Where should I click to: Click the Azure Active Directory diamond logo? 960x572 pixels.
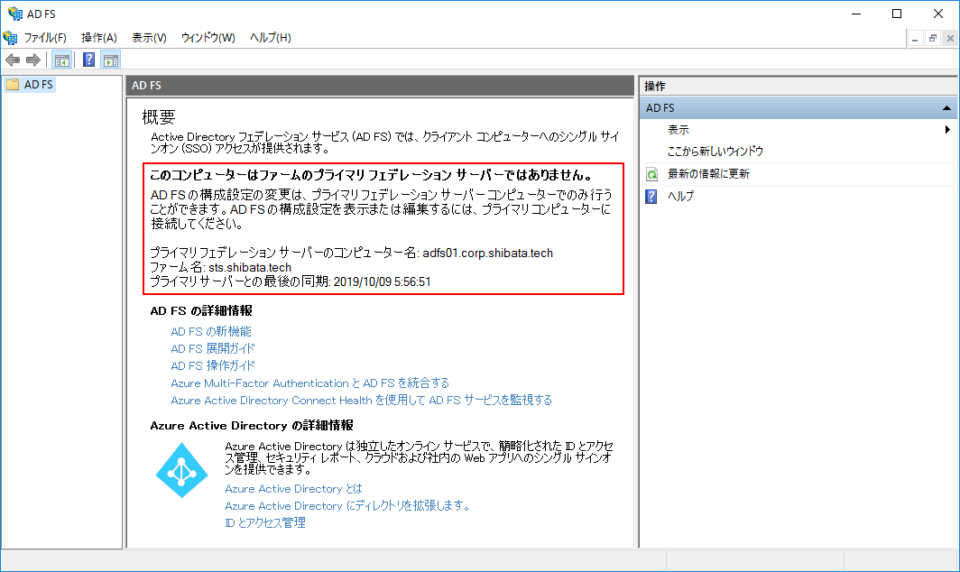(x=181, y=470)
